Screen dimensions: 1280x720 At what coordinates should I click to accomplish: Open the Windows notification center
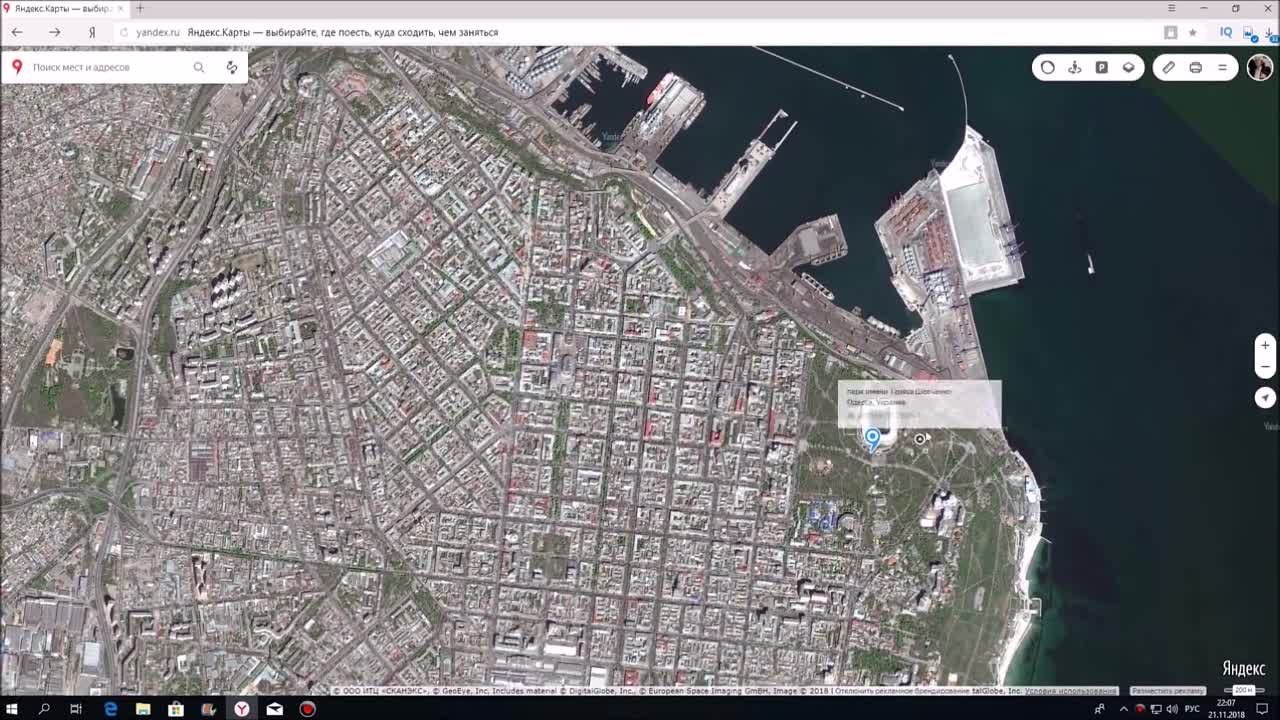tap(1262, 709)
